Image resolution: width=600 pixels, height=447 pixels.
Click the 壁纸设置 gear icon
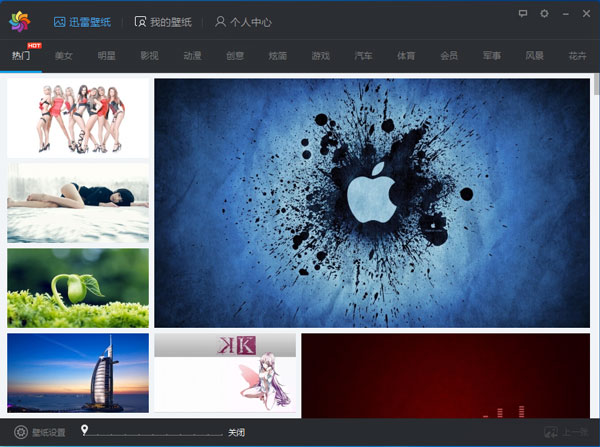pyautogui.click(x=20, y=432)
